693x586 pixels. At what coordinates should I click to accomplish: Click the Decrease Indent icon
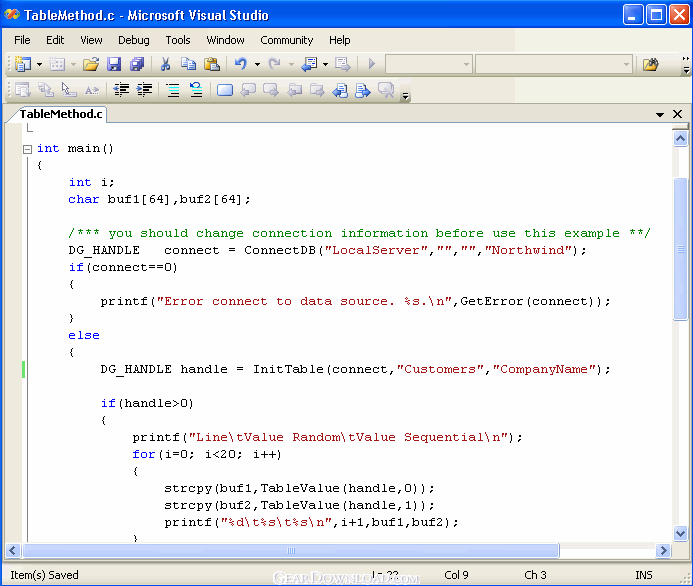pyautogui.click(x=122, y=90)
